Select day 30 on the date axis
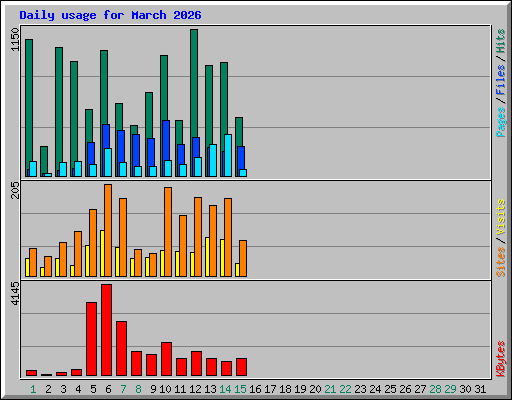Image resolution: width=512 pixels, height=400 pixels. point(465,389)
